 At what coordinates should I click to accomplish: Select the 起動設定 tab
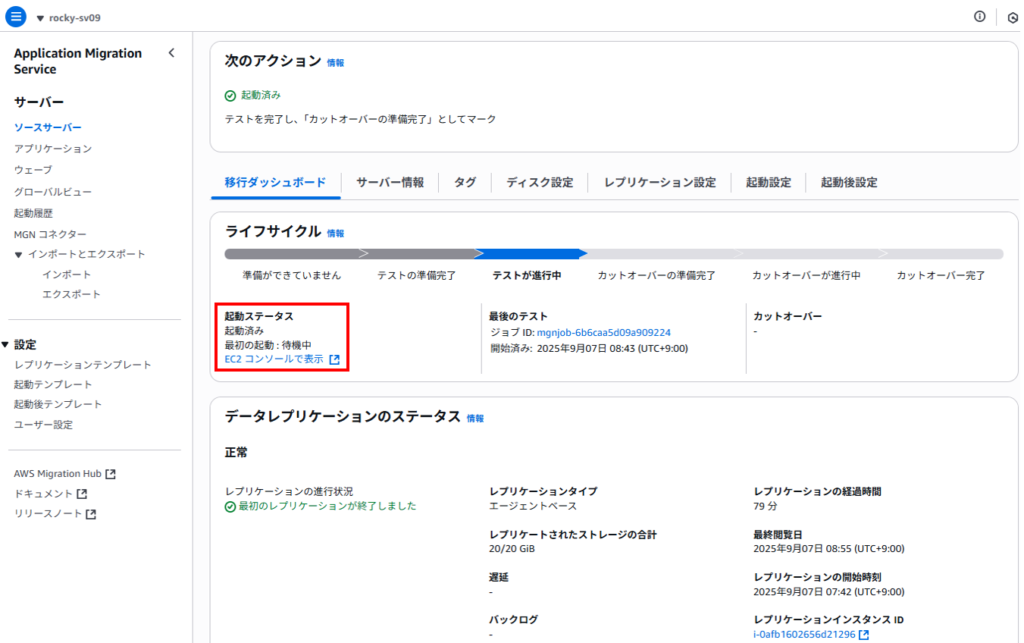[768, 183]
